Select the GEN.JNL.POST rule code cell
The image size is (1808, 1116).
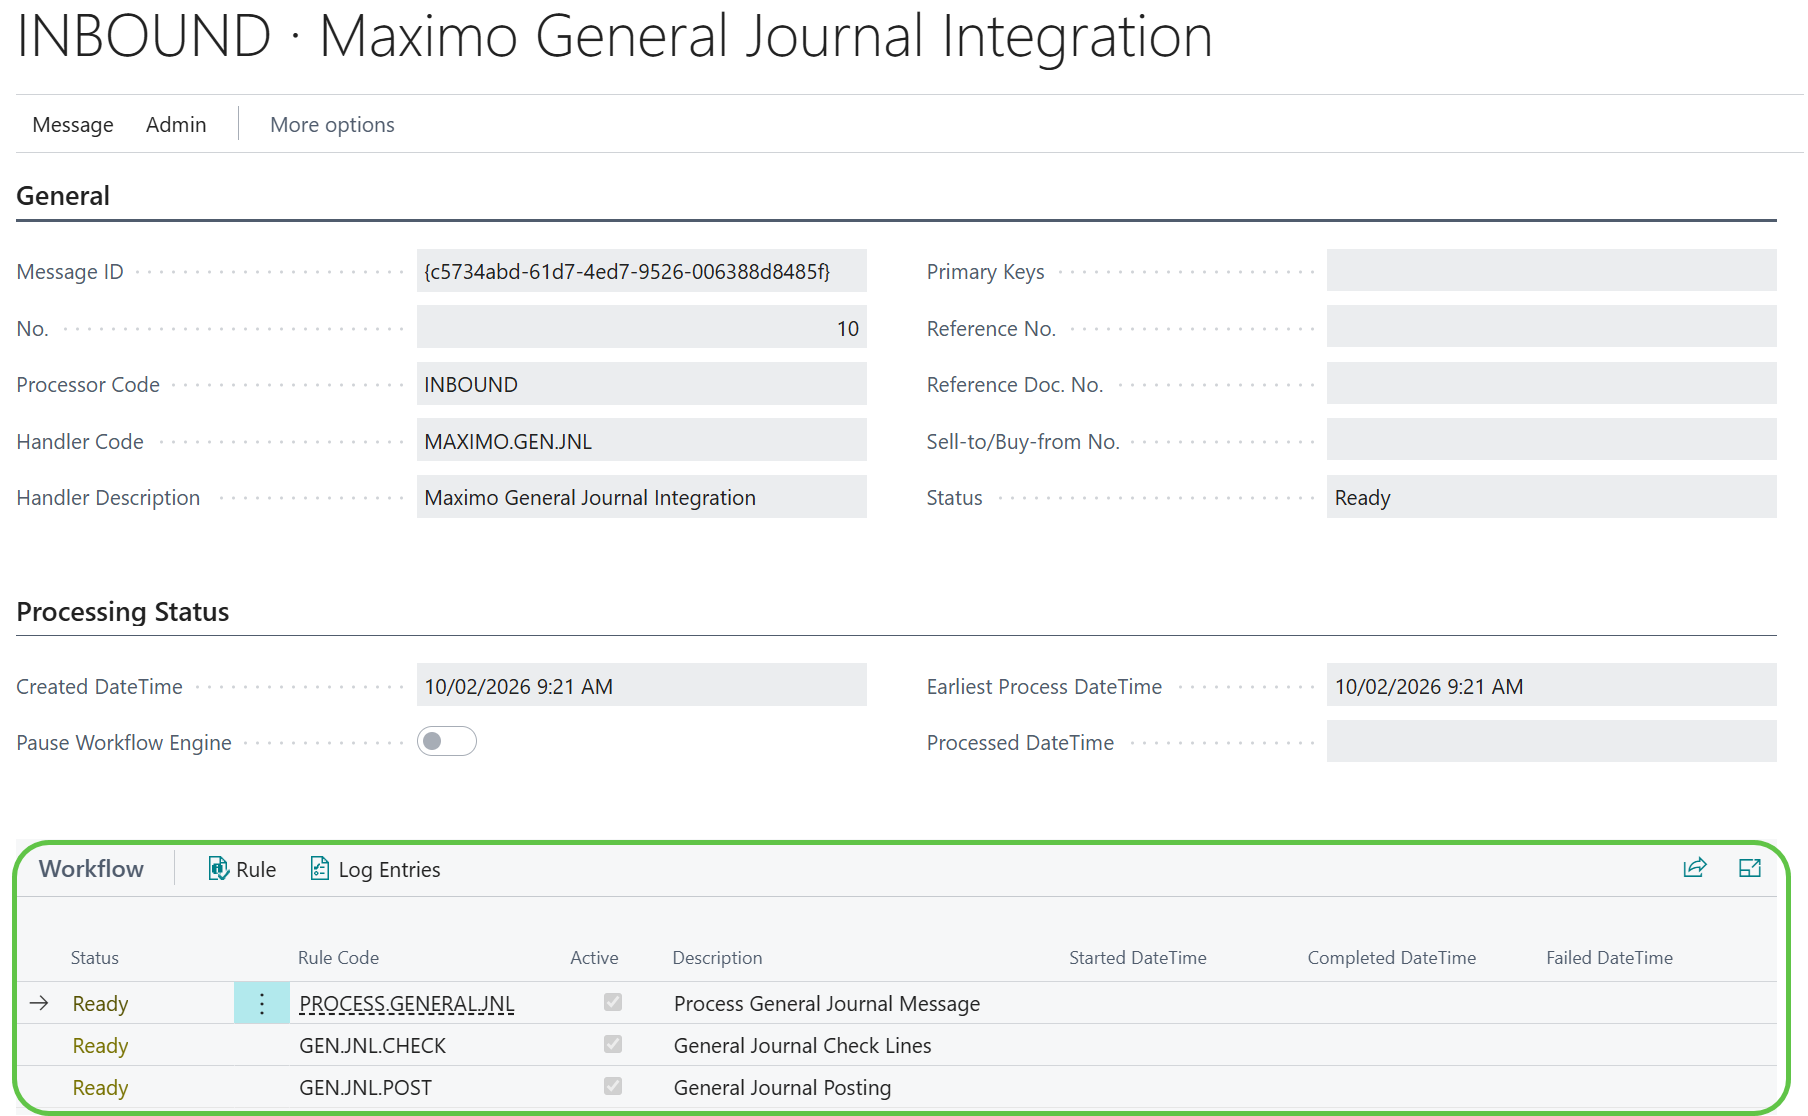pos(366,1088)
